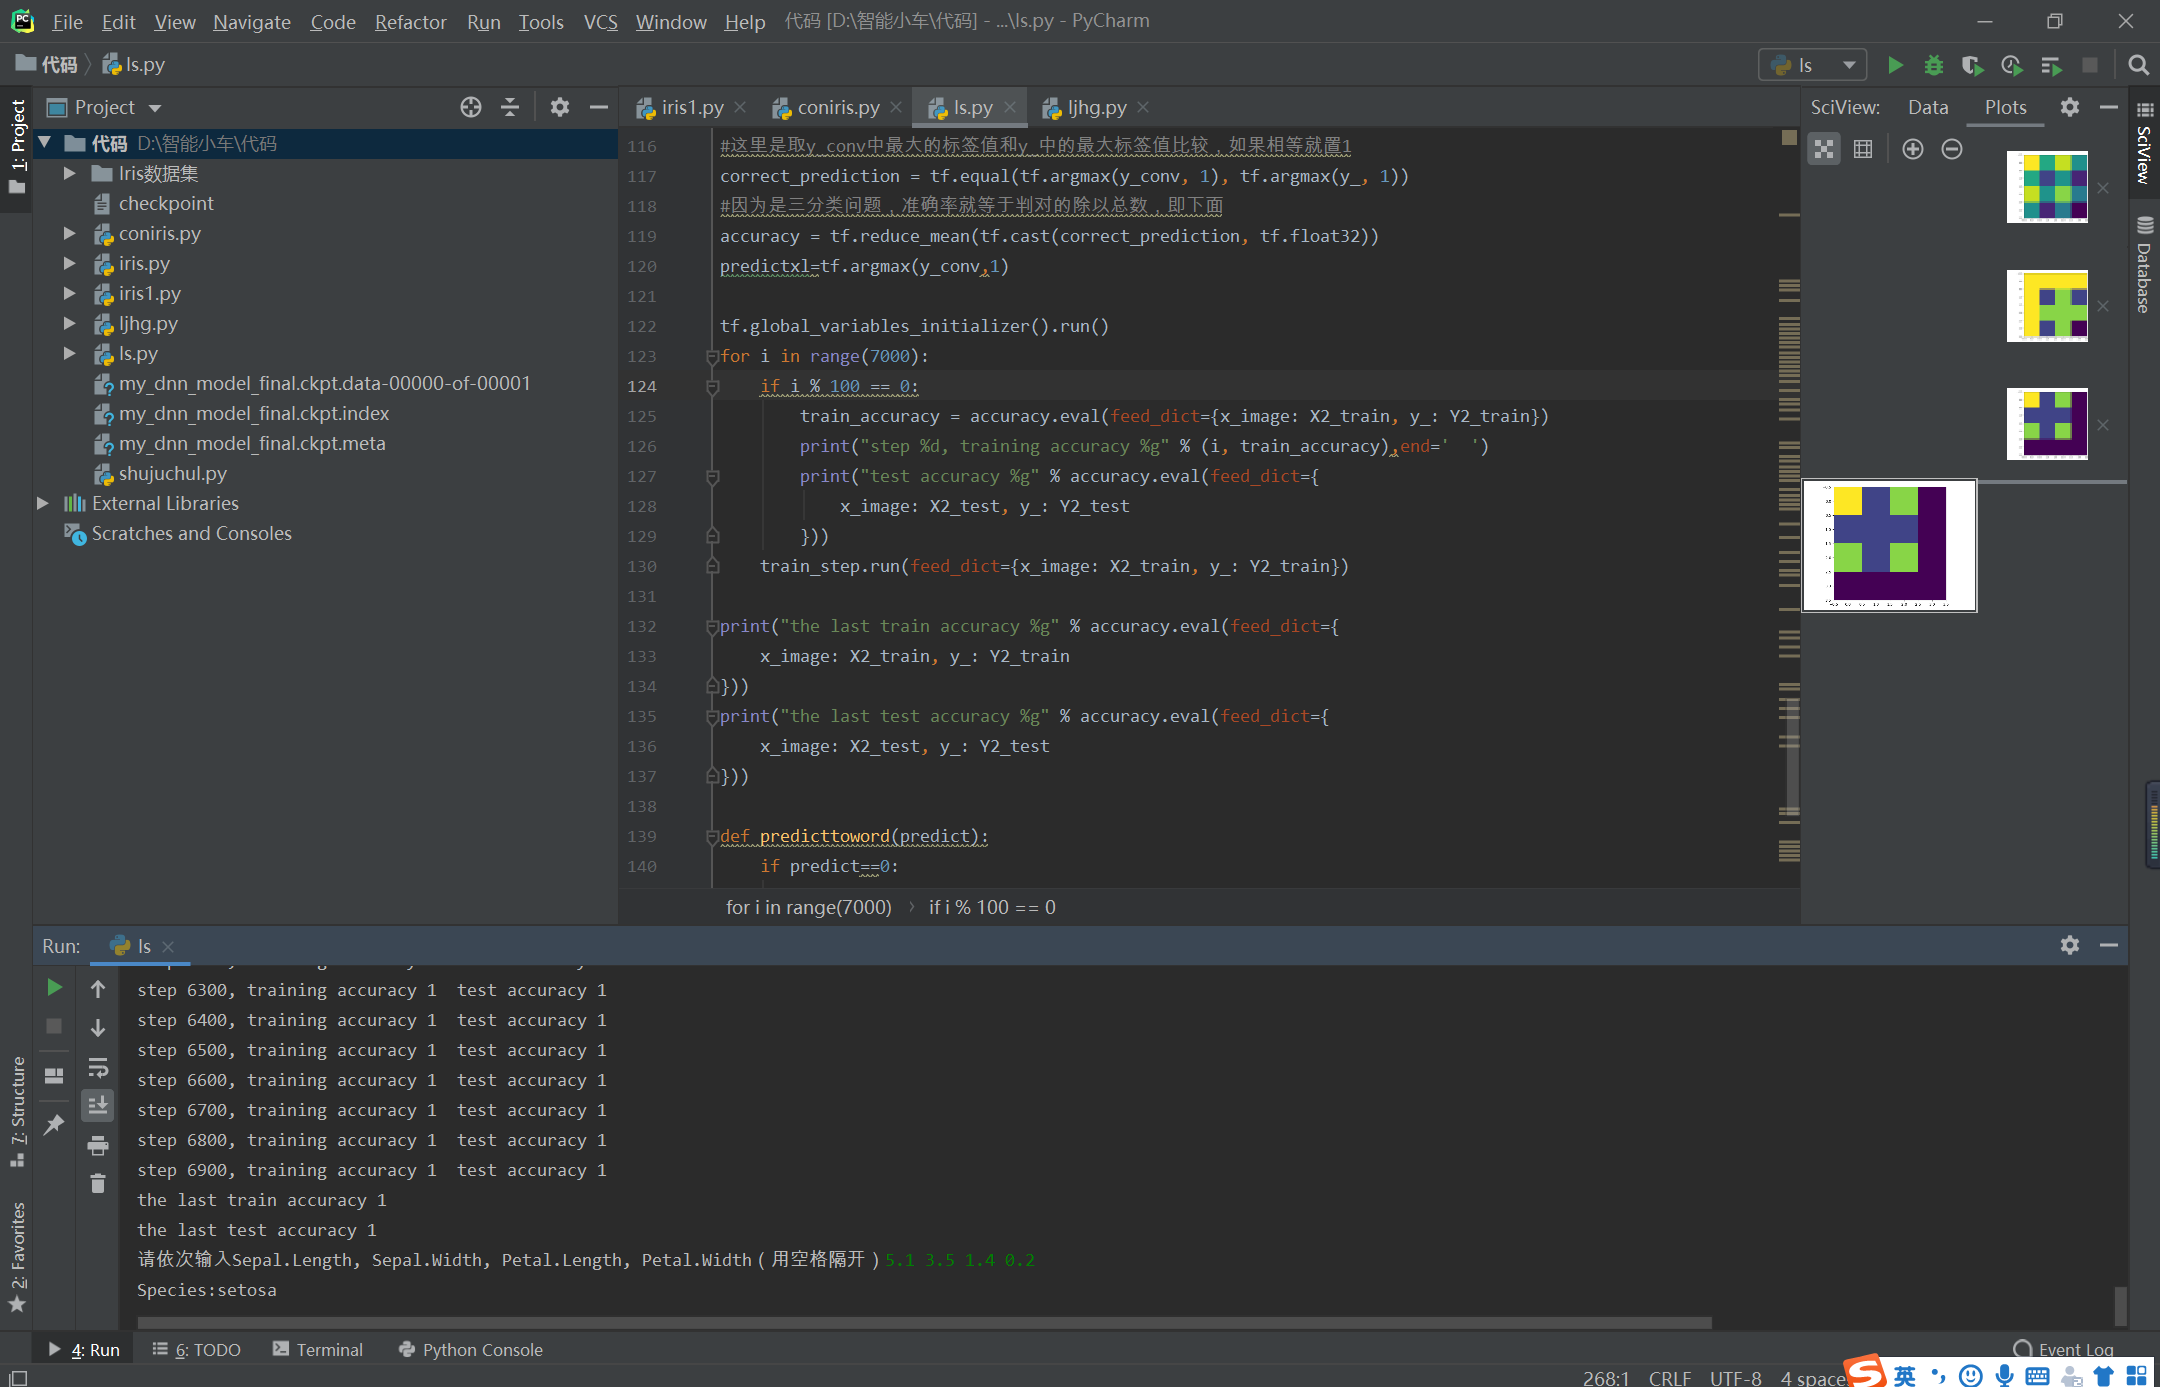Click the Debug bug icon in toolbar

pyautogui.click(x=1933, y=65)
